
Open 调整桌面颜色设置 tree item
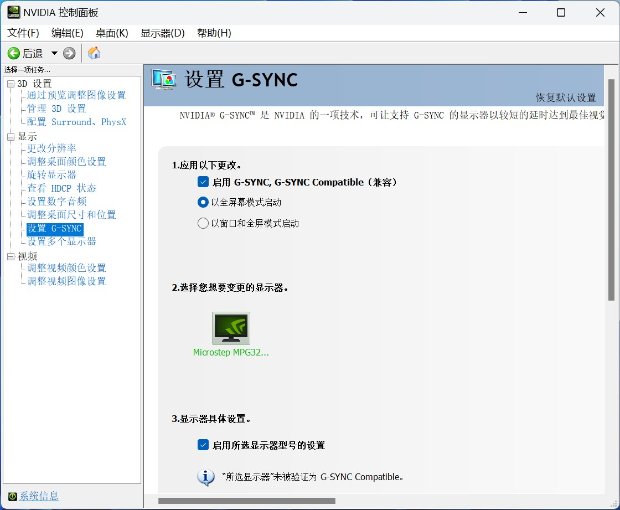pyautogui.click(x=66, y=162)
